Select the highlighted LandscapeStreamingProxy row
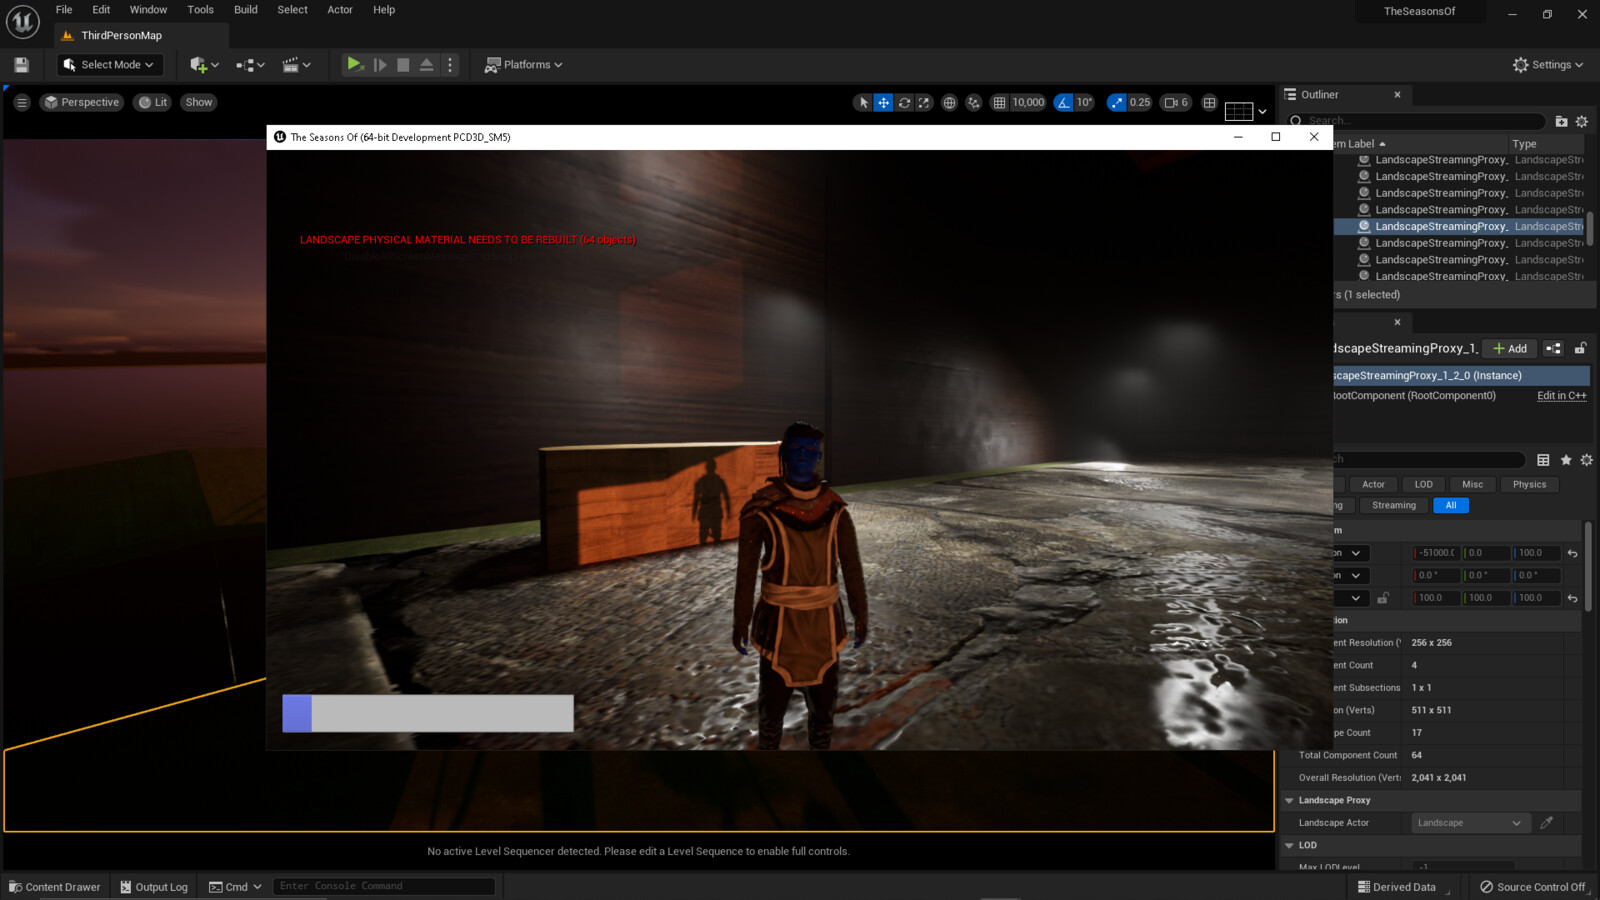Viewport: 1600px width, 900px height. pyautogui.click(x=1458, y=227)
